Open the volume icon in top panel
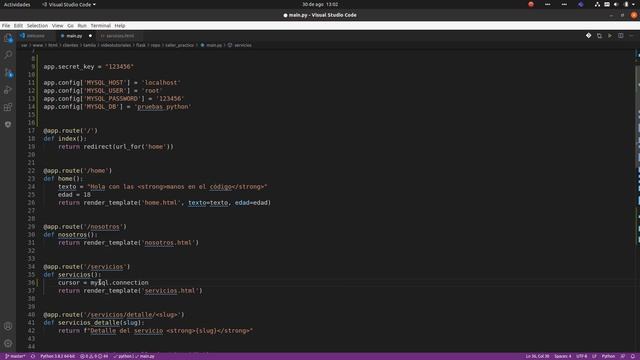The image size is (640, 360). 616,4
